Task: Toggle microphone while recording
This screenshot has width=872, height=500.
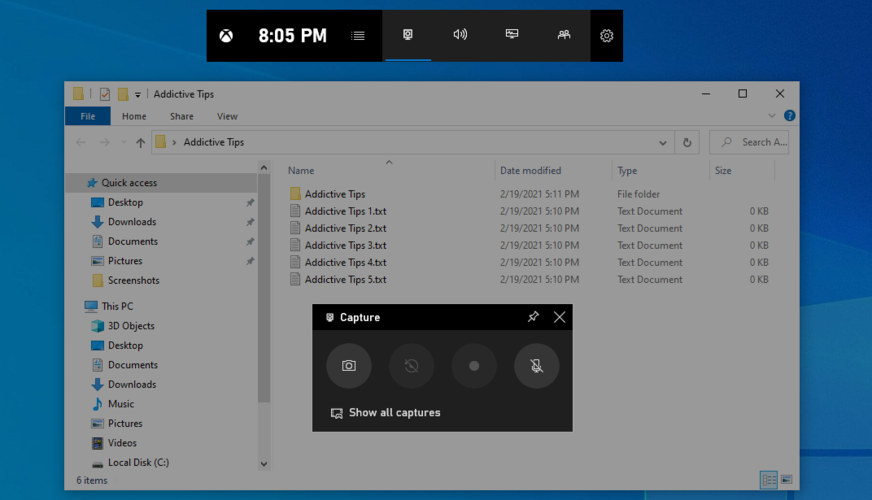Action: (x=537, y=366)
